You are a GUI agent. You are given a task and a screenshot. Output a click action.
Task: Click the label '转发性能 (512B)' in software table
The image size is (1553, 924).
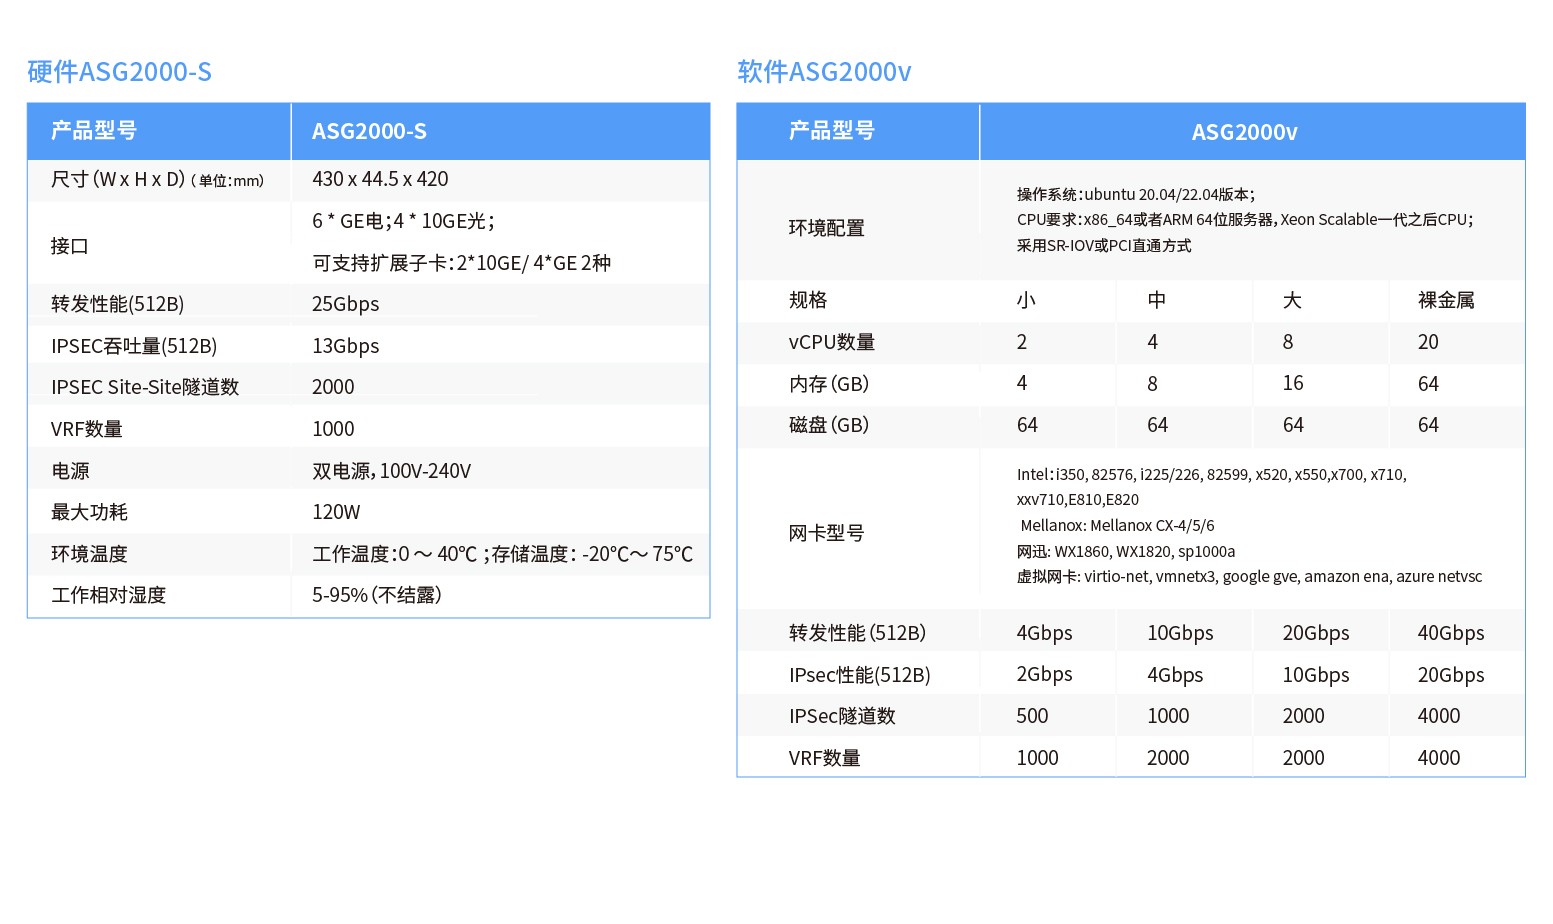[857, 633]
